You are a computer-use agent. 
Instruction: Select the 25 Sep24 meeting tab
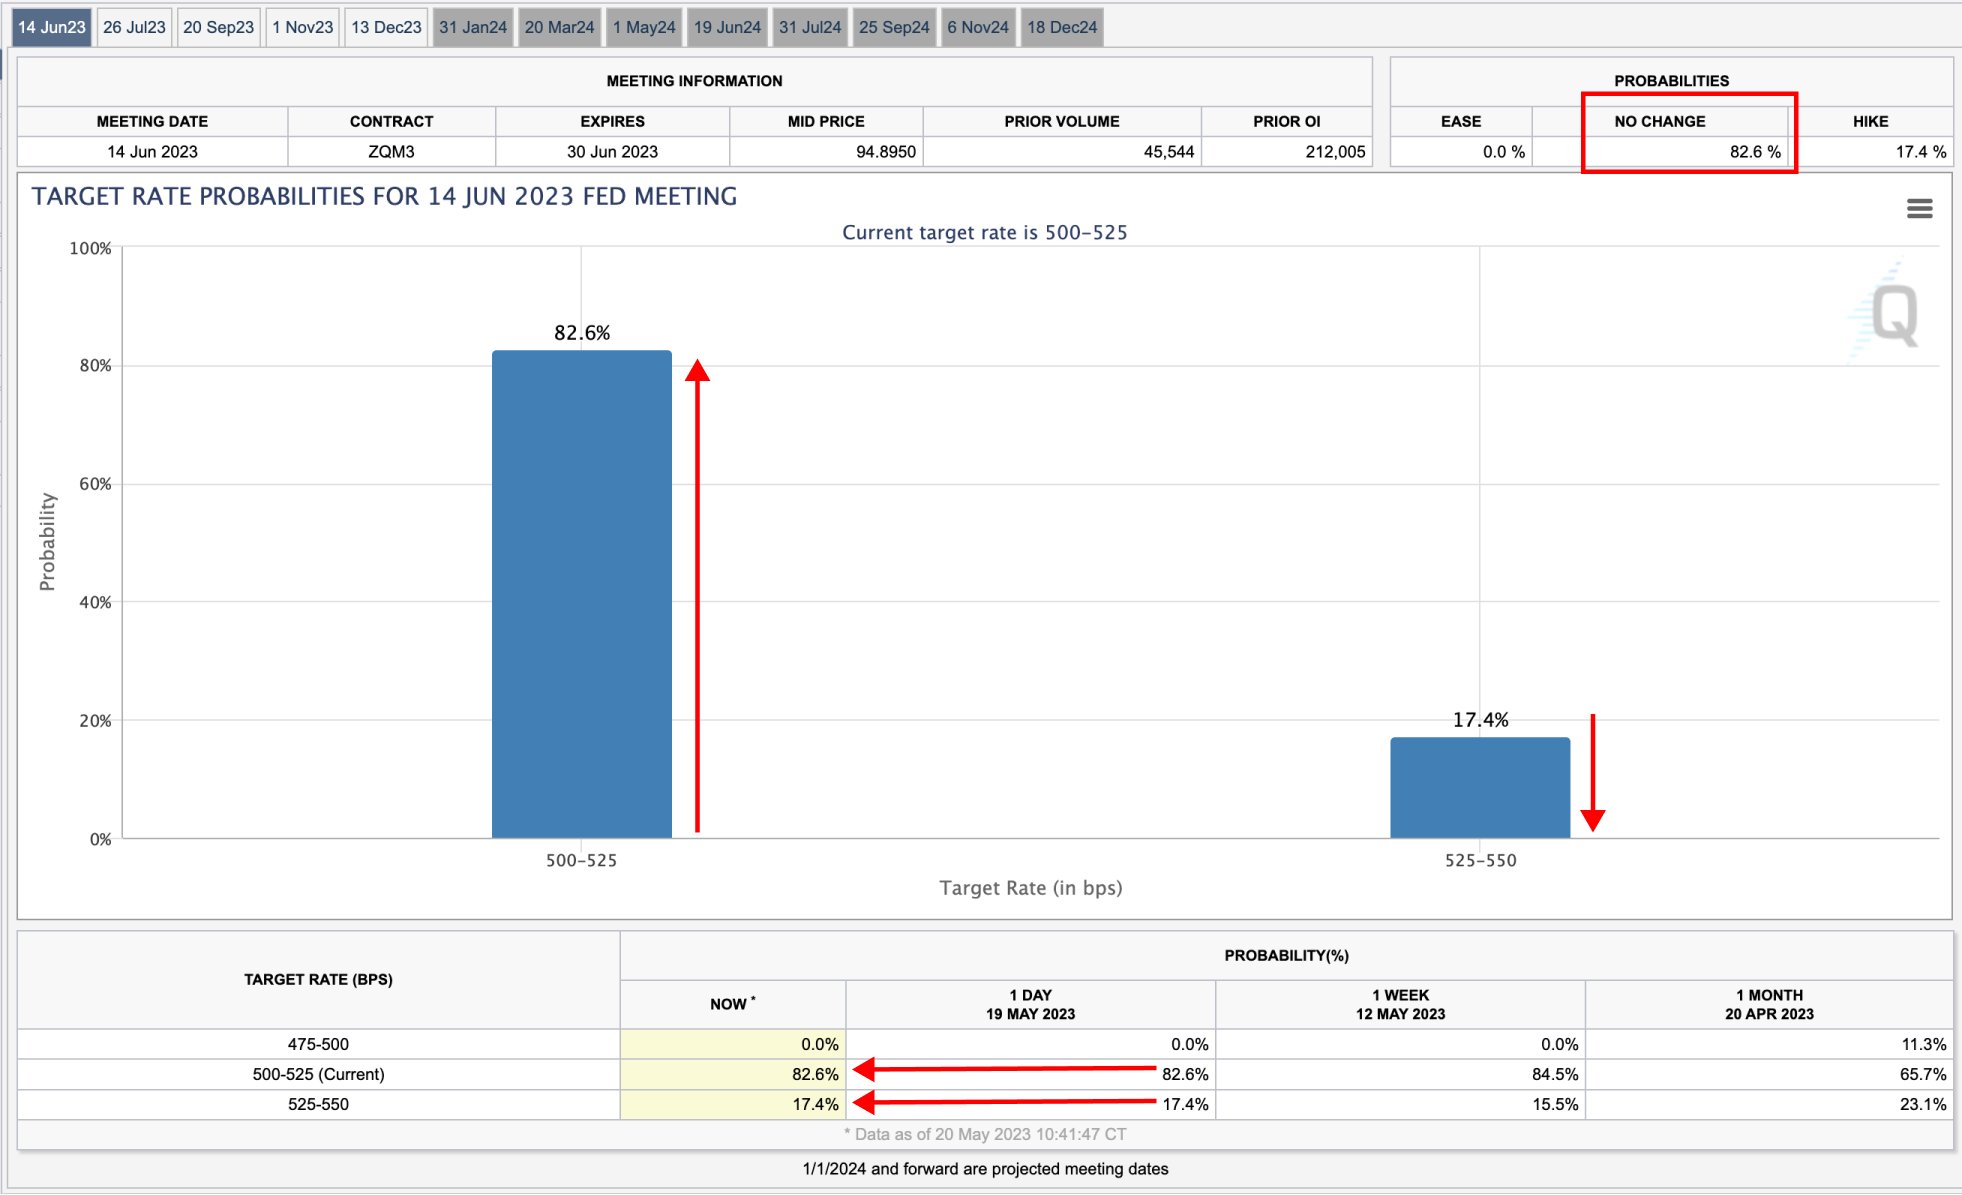tap(894, 27)
